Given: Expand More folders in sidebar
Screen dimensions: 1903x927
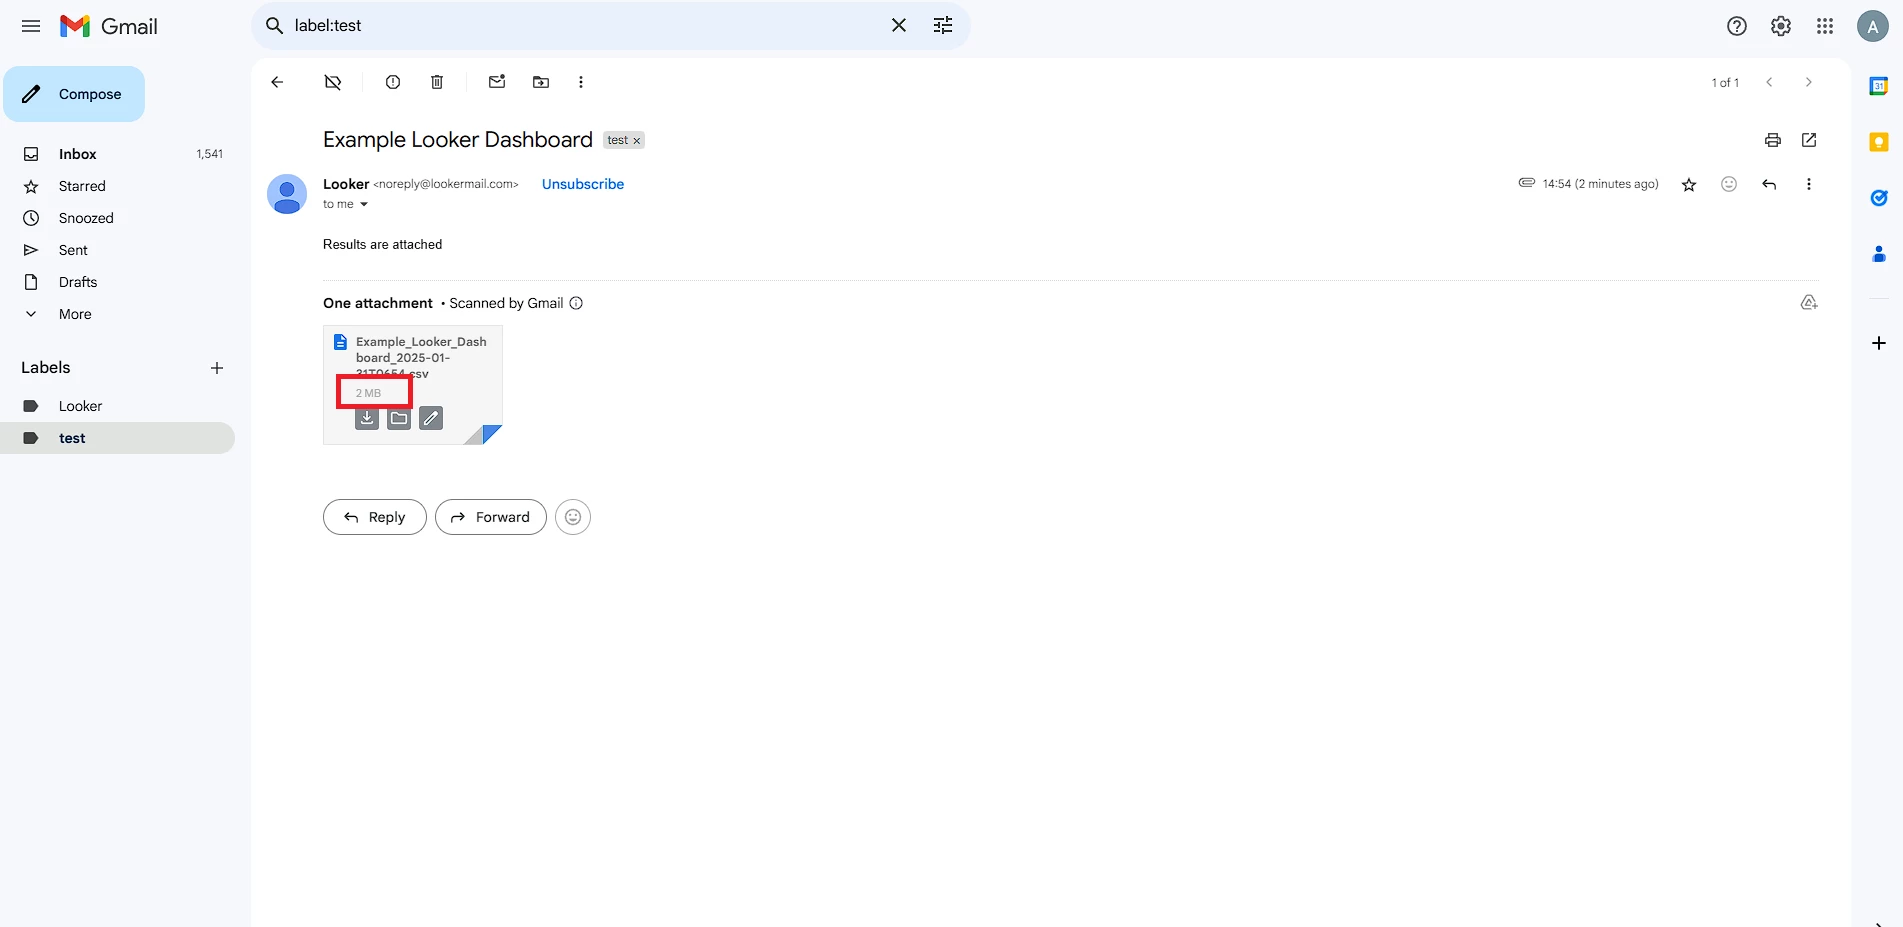Looking at the screenshot, I should [118, 314].
